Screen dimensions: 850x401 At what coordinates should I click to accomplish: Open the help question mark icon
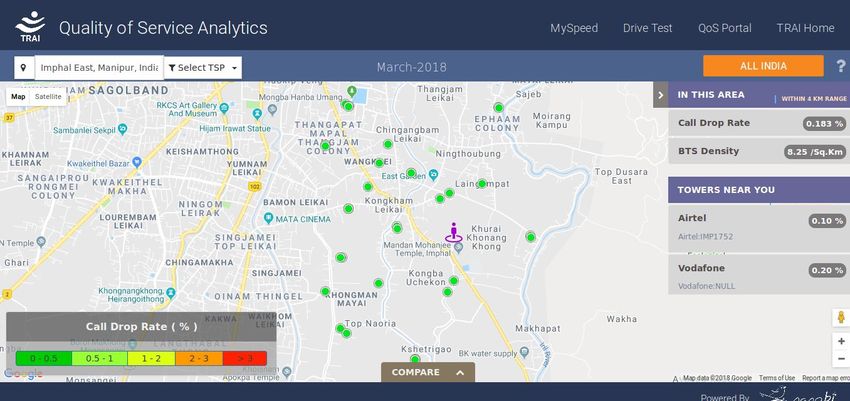tap(841, 66)
